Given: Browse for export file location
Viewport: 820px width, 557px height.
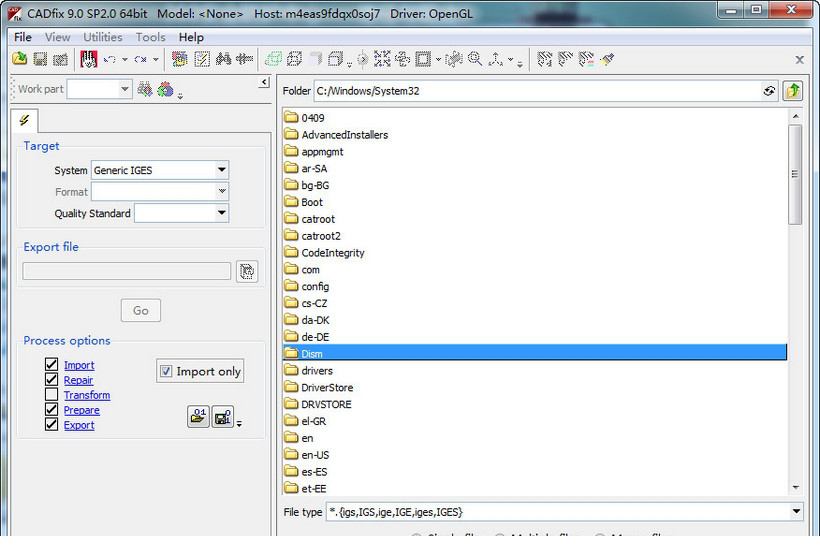Looking at the screenshot, I should [247, 271].
